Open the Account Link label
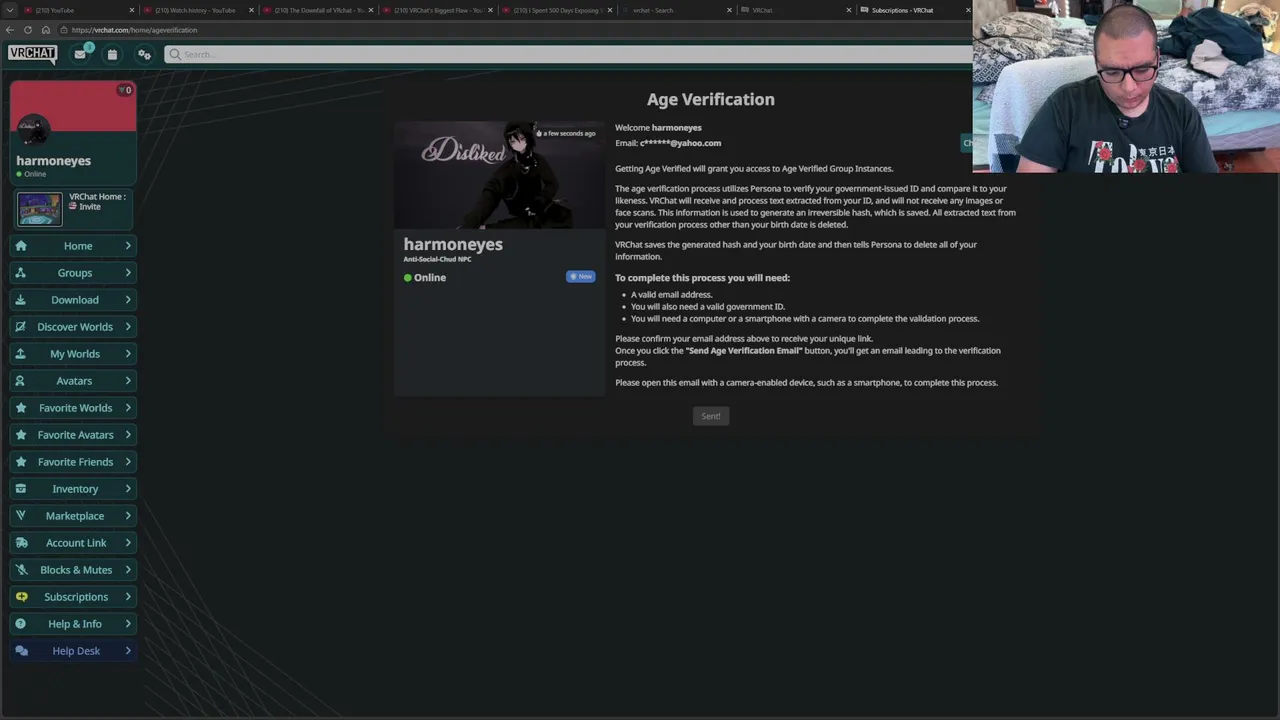This screenshot has height=720, width=1280. point(76,543)
